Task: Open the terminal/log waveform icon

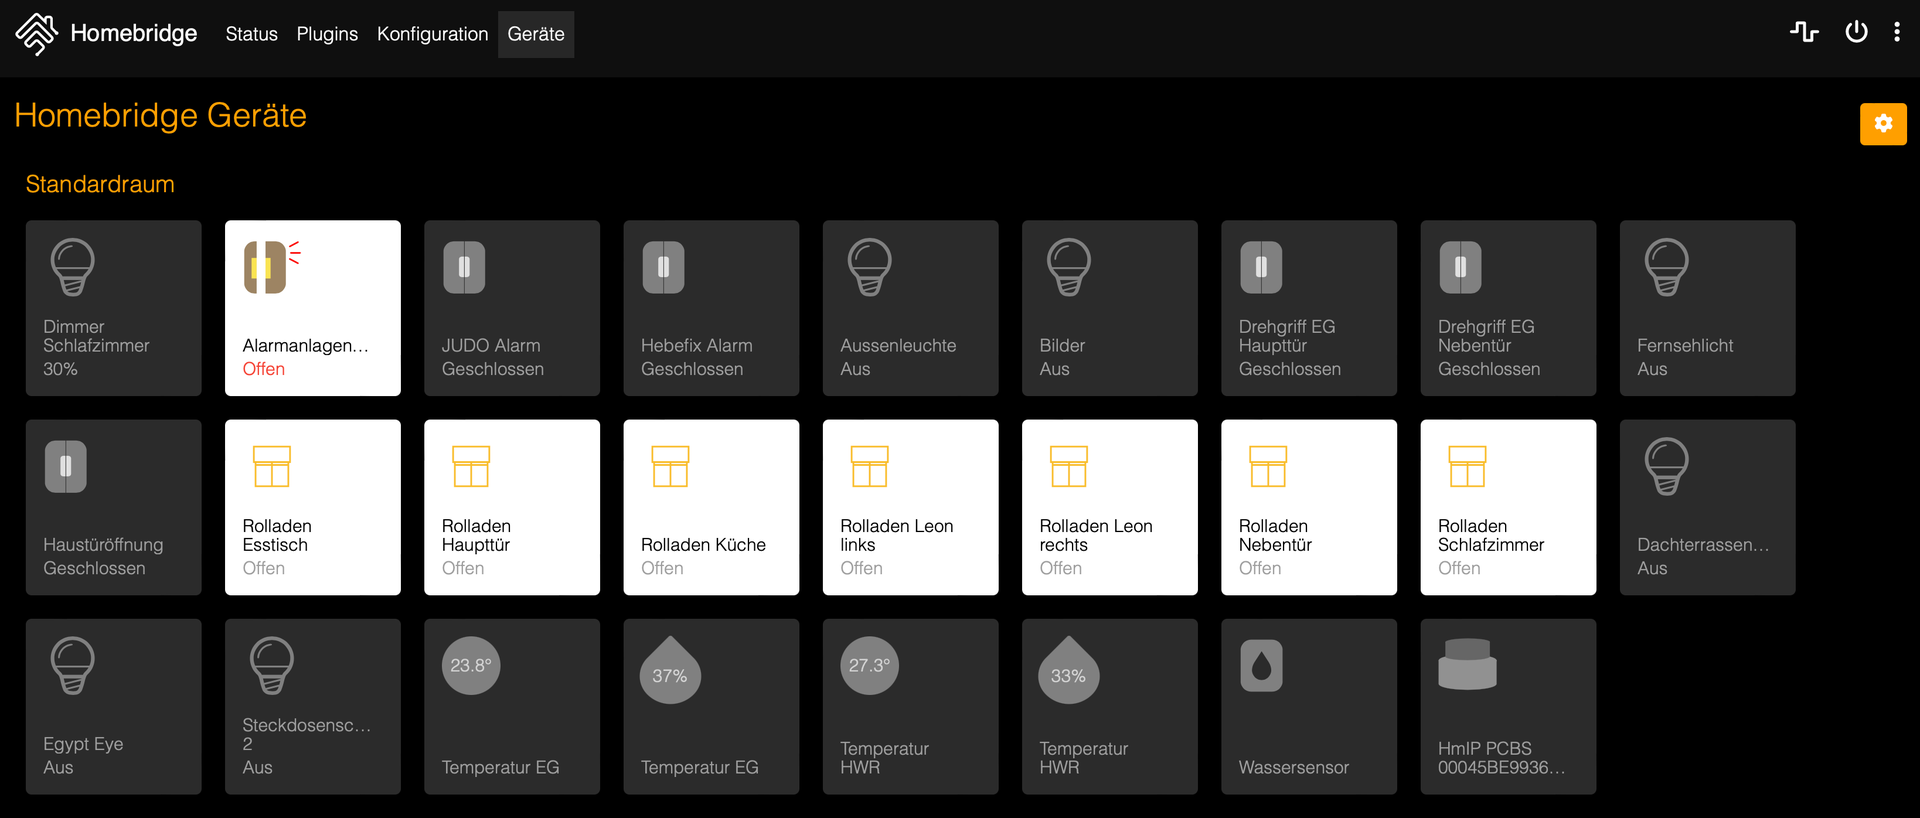Action: tap(1804, 32)
